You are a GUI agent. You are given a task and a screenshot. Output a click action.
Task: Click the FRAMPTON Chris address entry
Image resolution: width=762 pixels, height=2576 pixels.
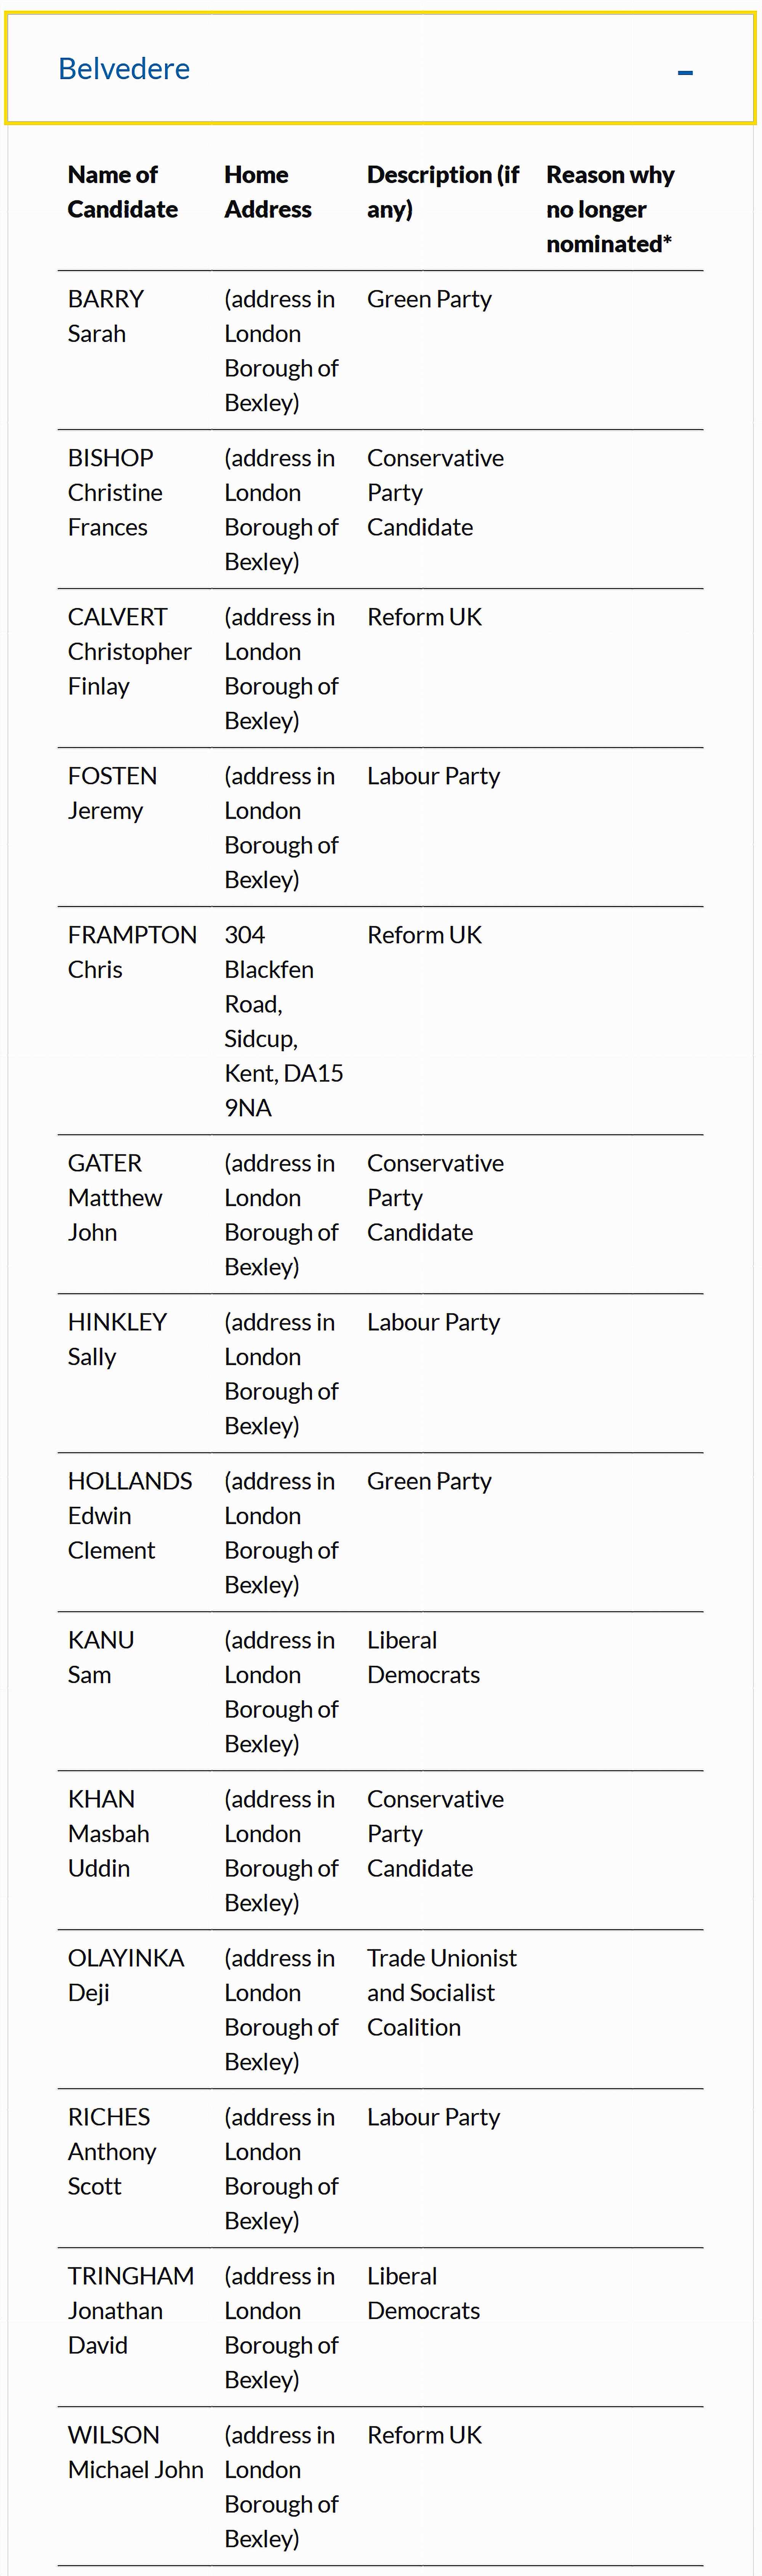[x=283, y=1020]
